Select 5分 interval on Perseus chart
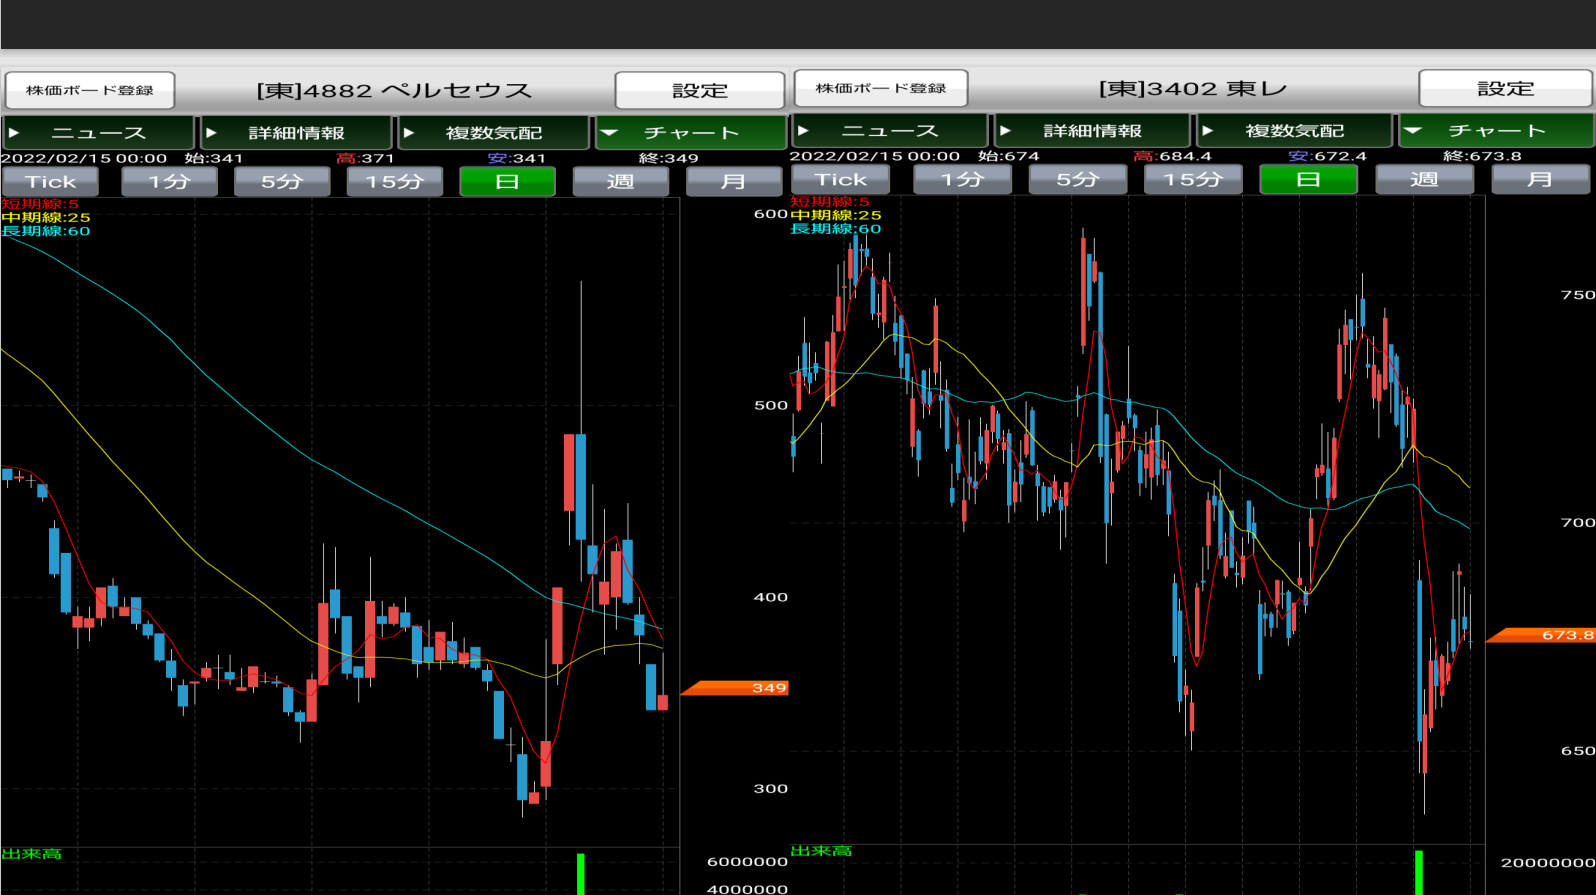The height and width of the screenshot is (895, 1596). click(282, 182)
